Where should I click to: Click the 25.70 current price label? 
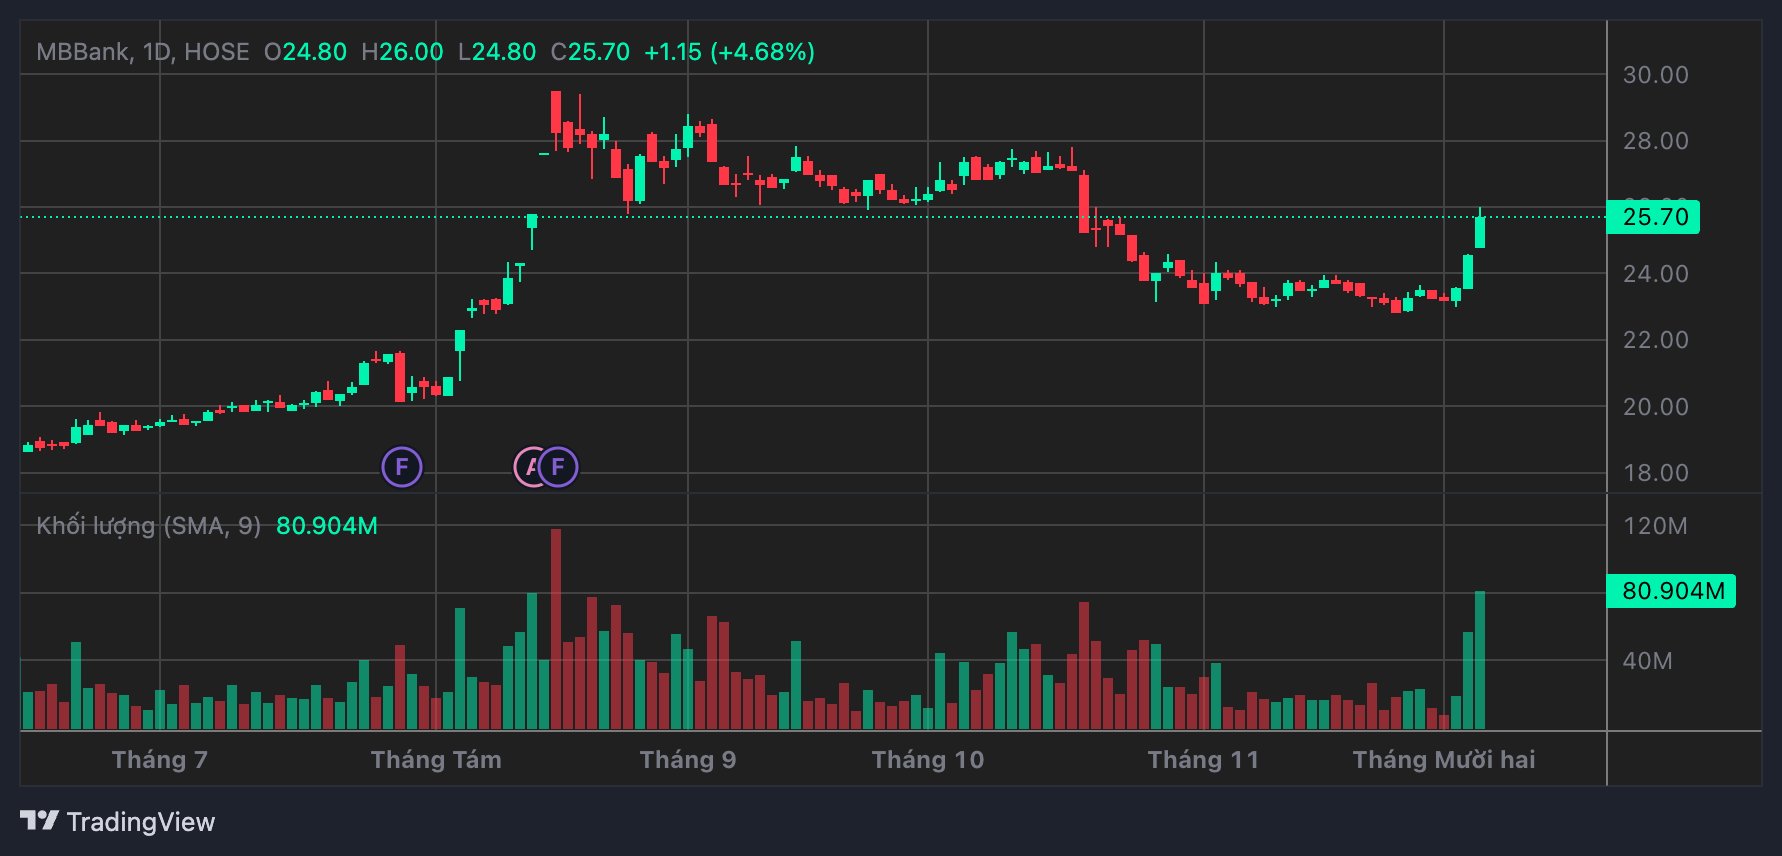coord(1653,217)
